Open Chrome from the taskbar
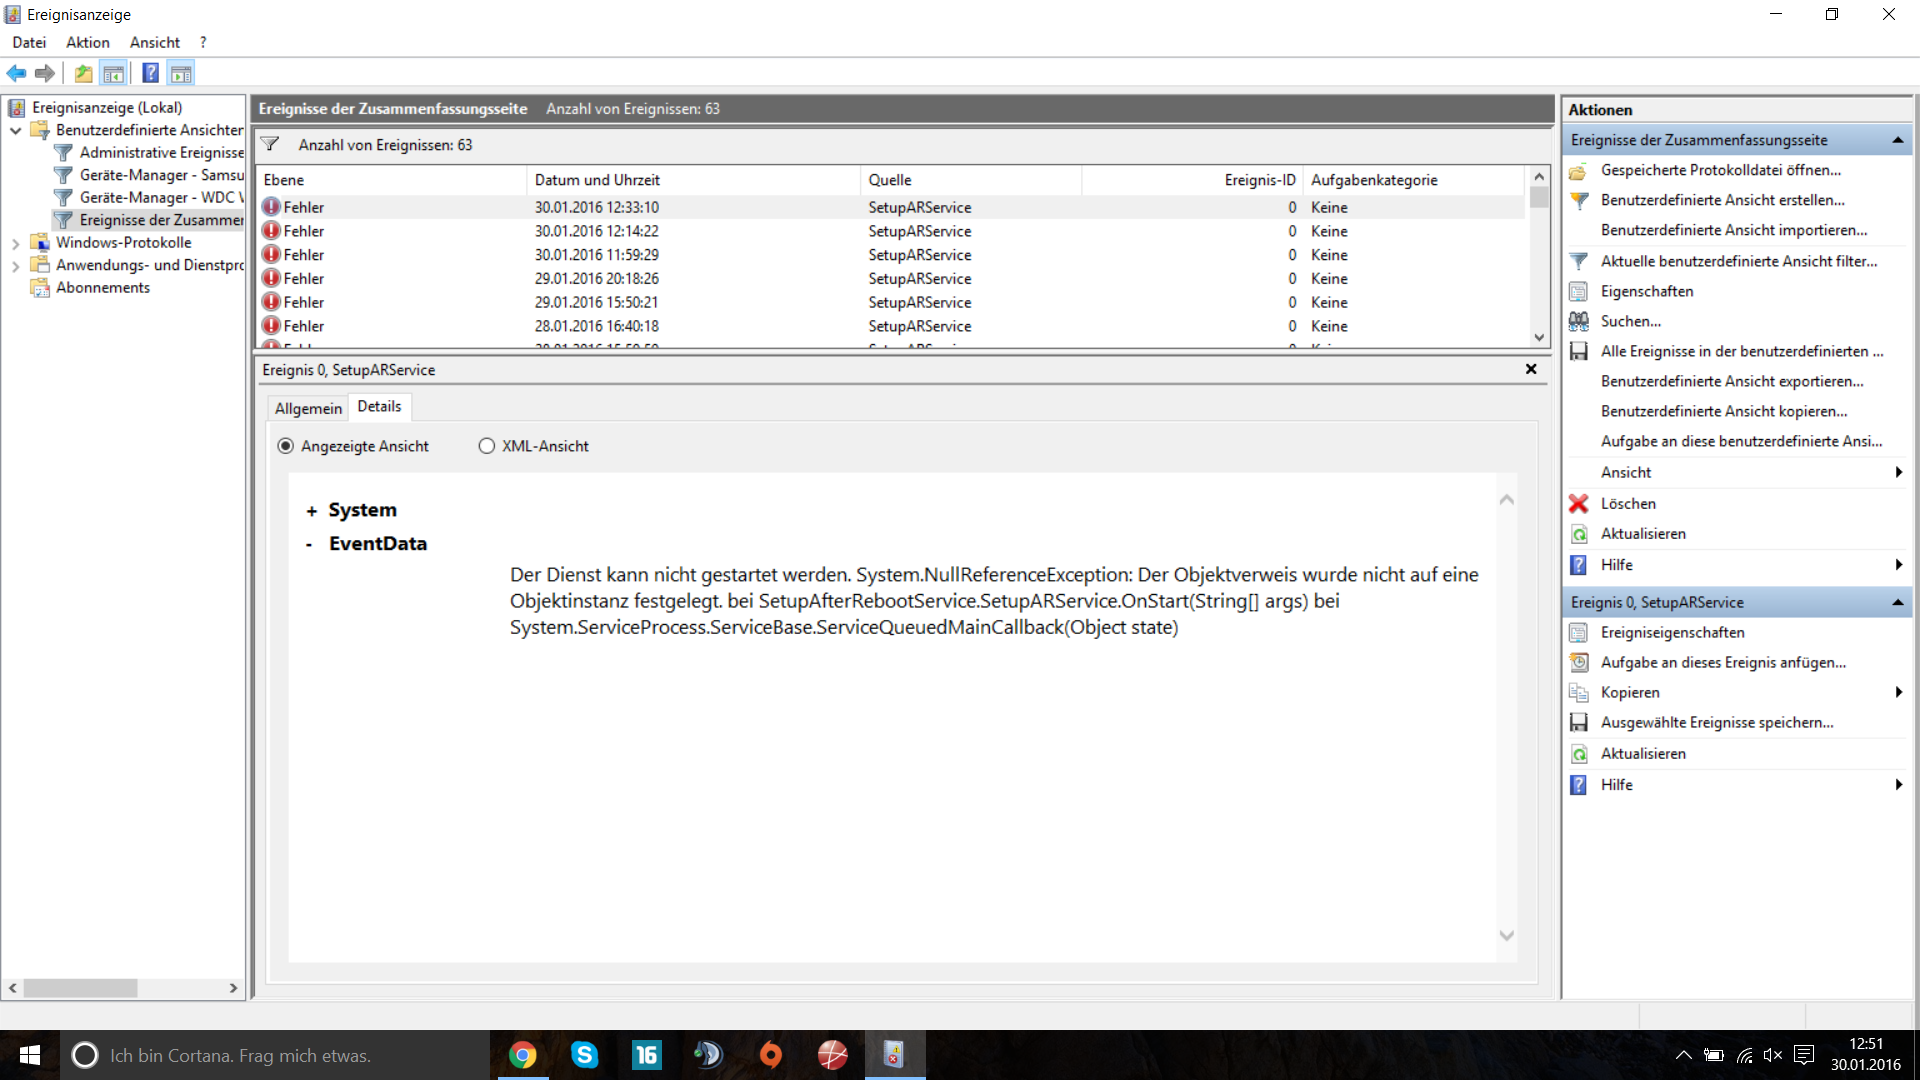The width and height of the screenshot is (1920, 1080). click(522, 1055)
